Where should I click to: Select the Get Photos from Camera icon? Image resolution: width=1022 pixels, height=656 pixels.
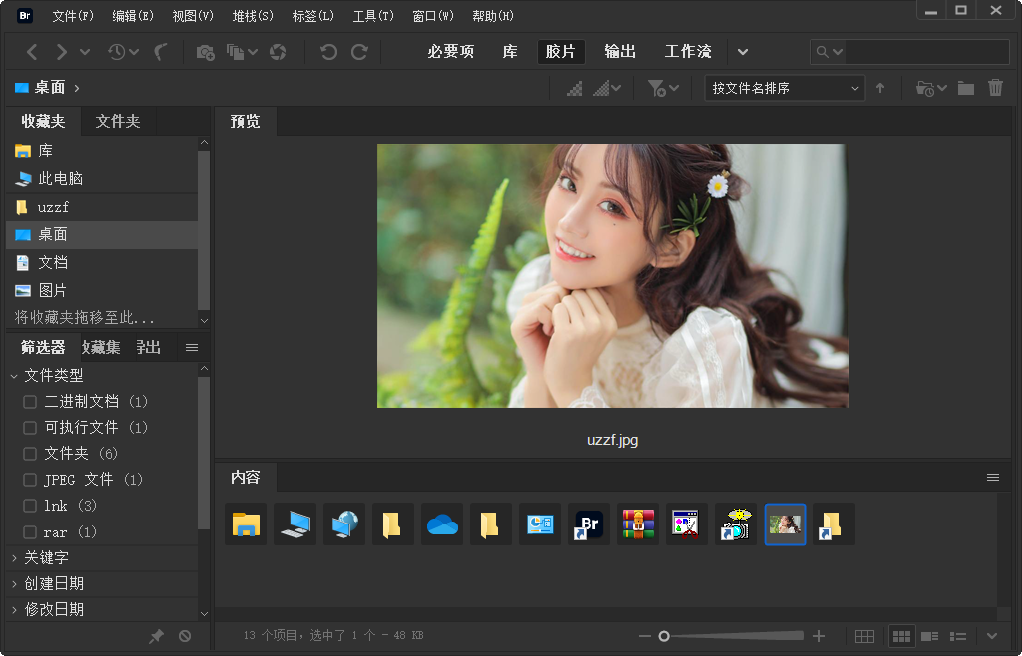pyautogui.click(x=205, y=52)
